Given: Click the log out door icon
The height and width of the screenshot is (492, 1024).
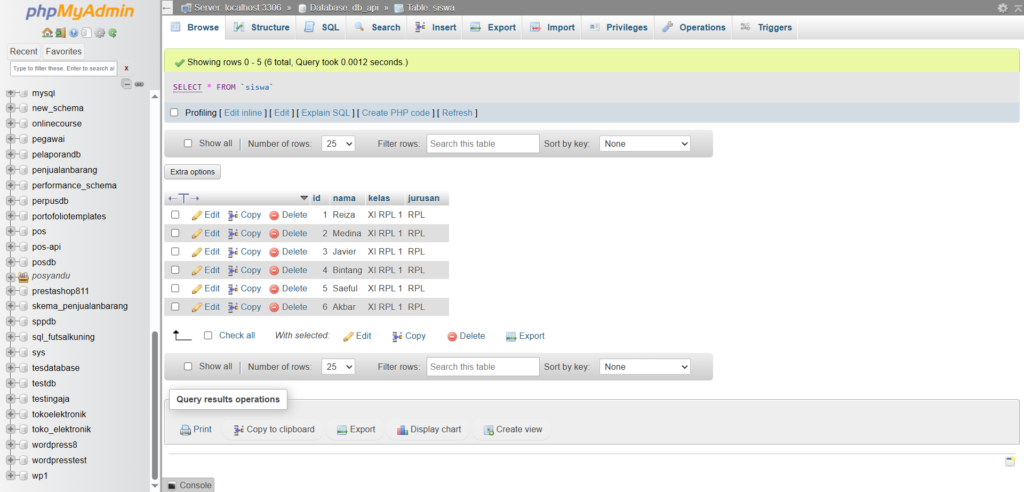Looking at the screenshot, I should tap(60, 33).
